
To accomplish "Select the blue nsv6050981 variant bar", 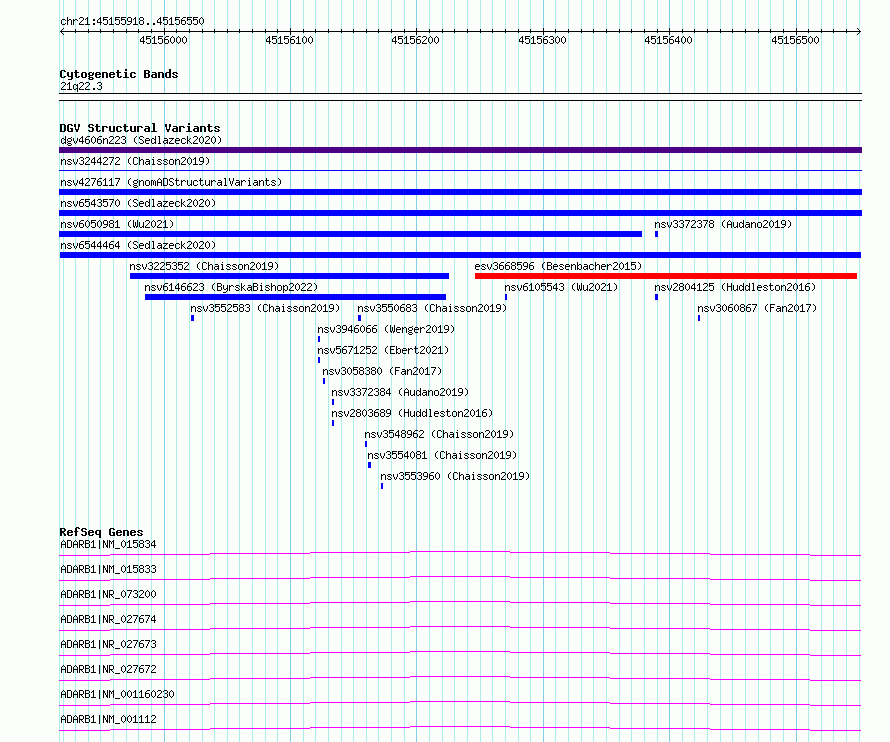I will (351, 234).
